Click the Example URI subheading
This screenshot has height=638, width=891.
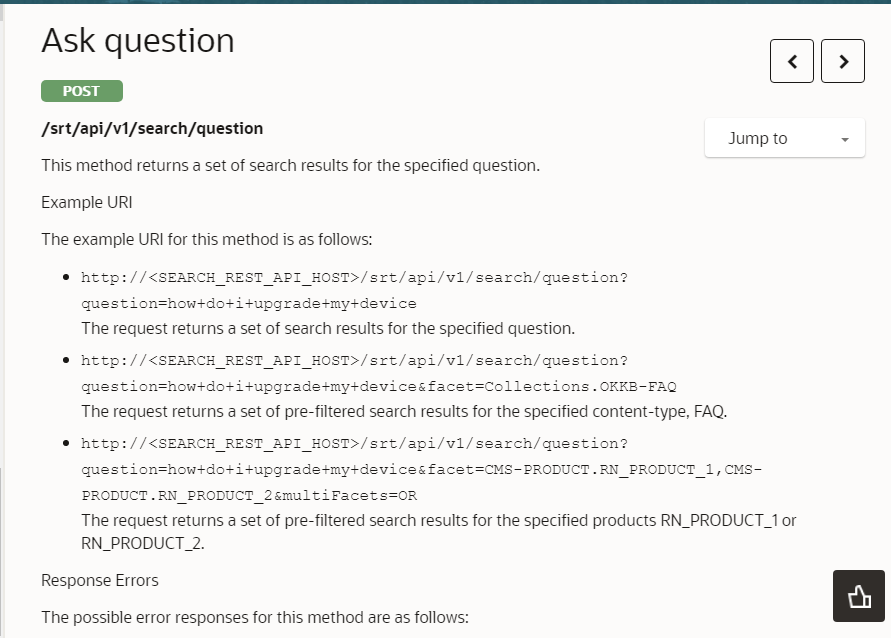[87, 202]
